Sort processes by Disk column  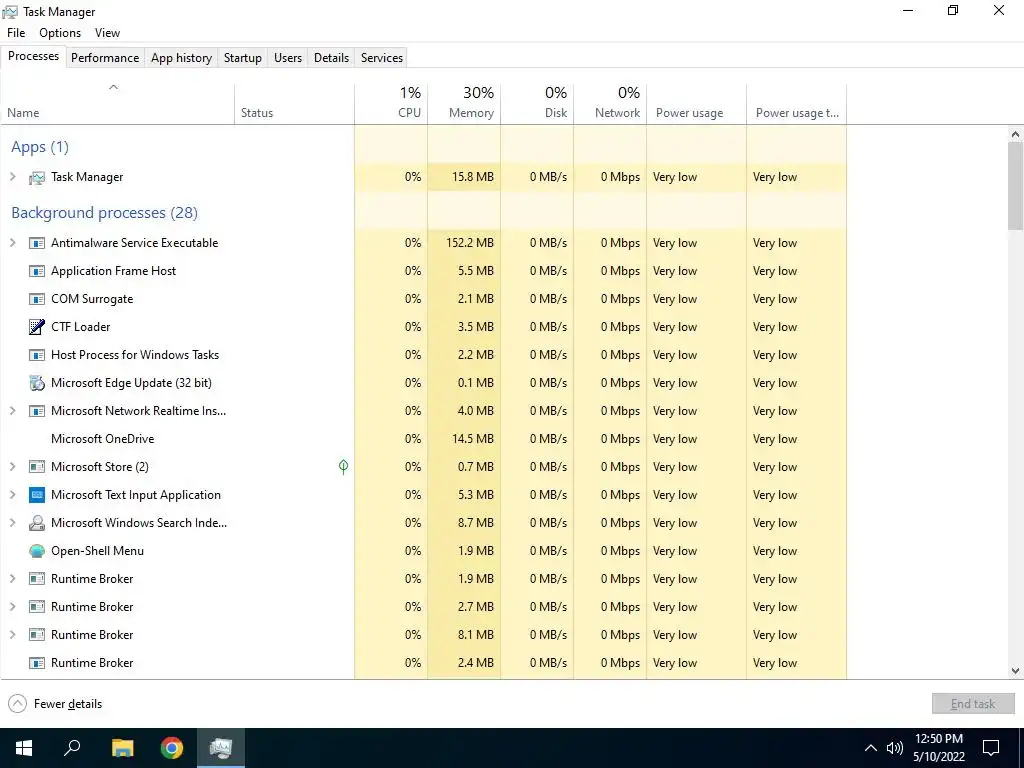(537, 104)
